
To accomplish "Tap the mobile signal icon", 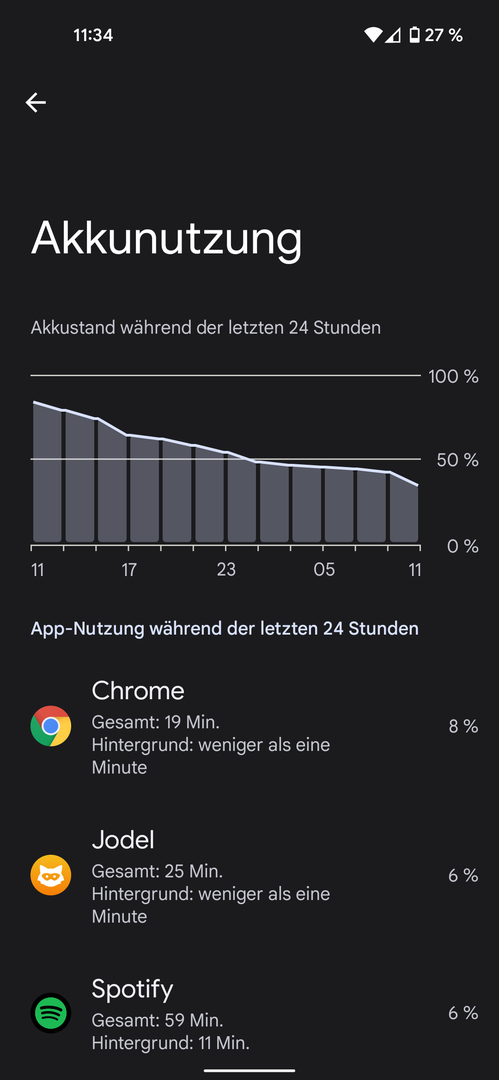I will 393,35.
